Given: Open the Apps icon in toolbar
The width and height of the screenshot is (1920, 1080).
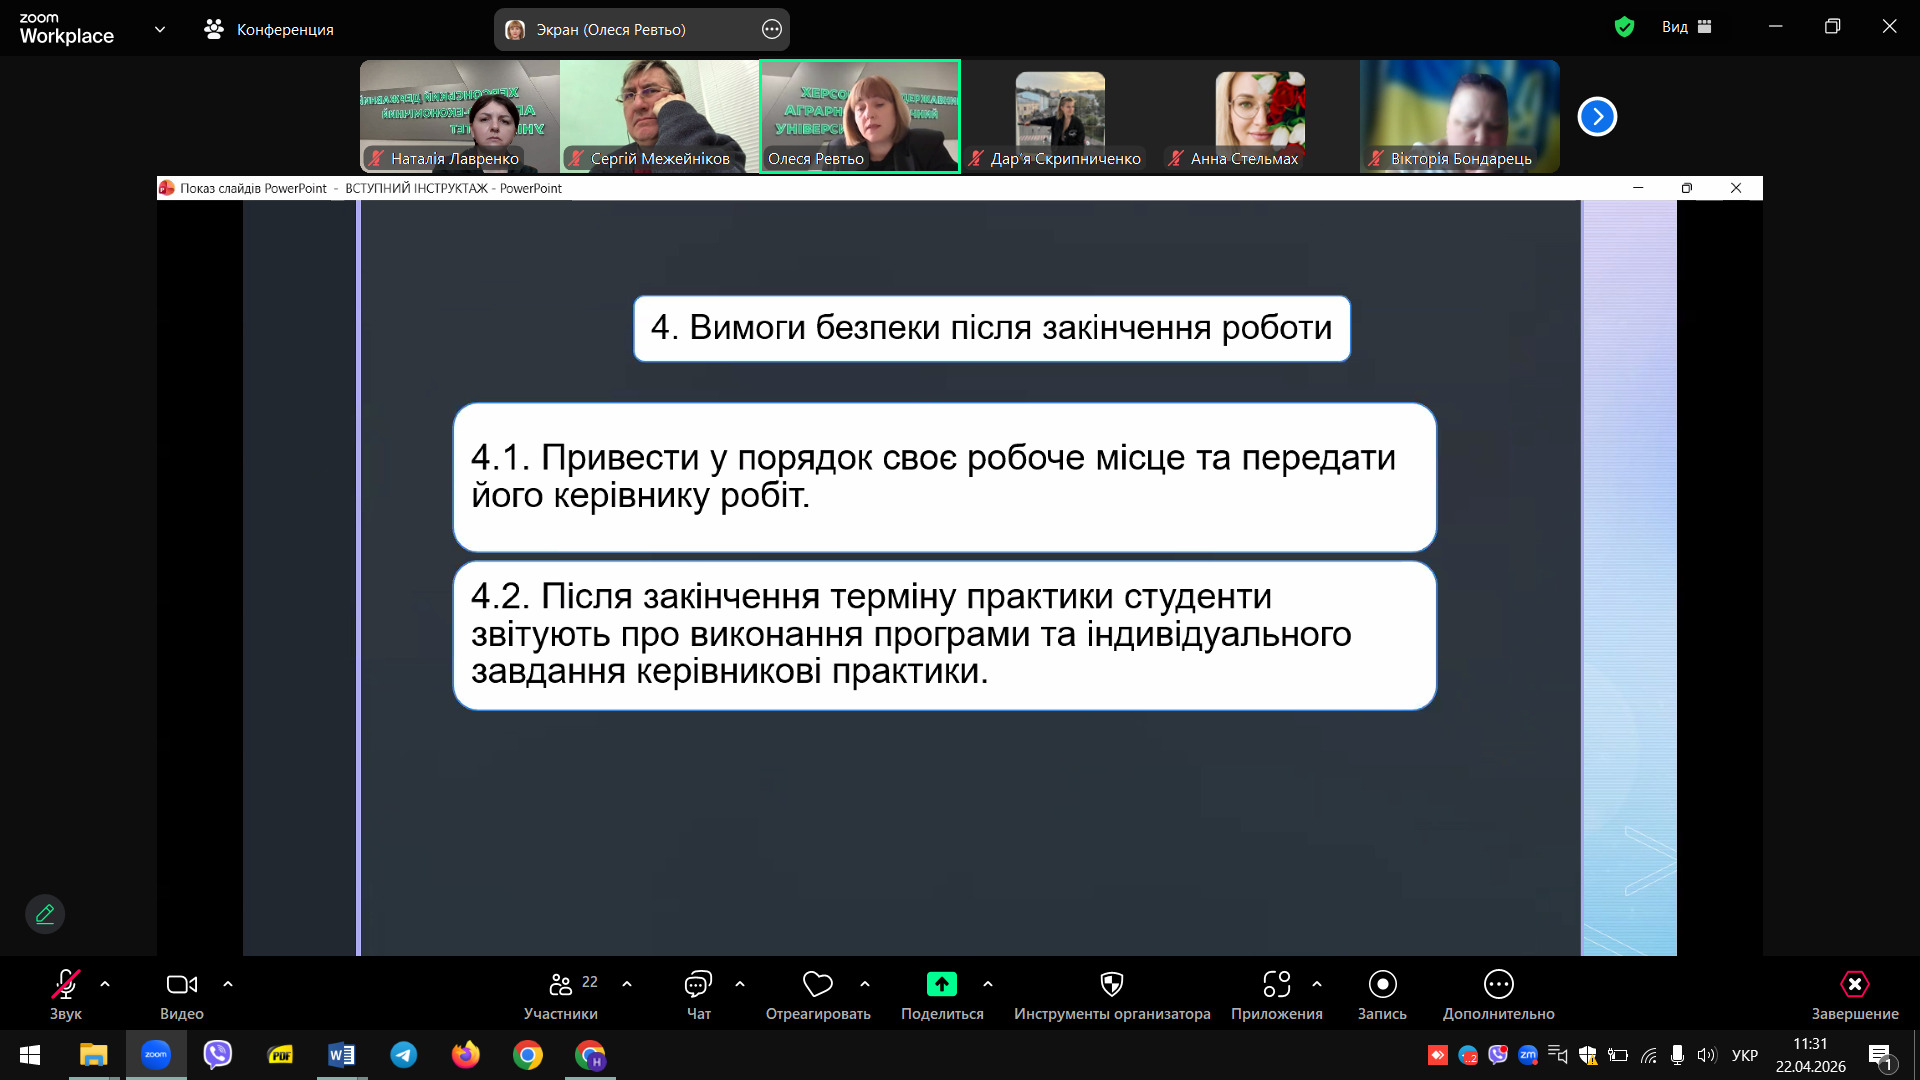Looking at the screenshot, I should pyautogui.click(x=1276, y=985).
